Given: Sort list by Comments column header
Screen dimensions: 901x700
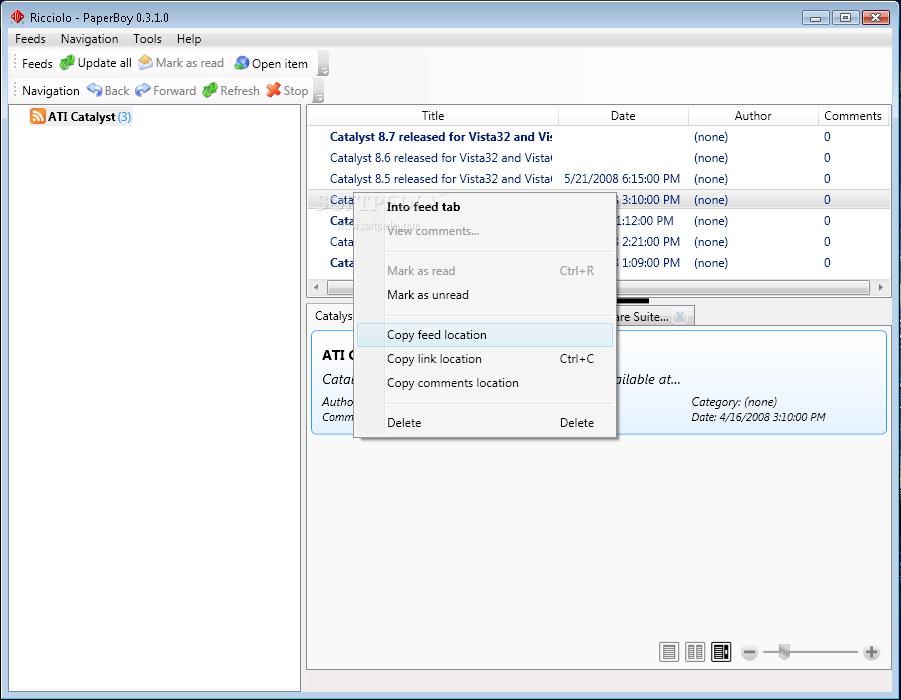Looking at the screenshot, I should coord(853,116).
